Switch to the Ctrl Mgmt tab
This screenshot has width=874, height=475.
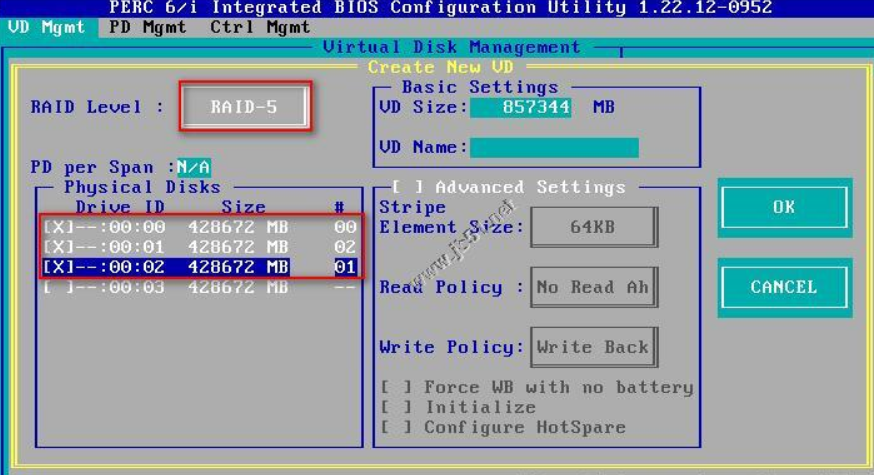point(260,27)
